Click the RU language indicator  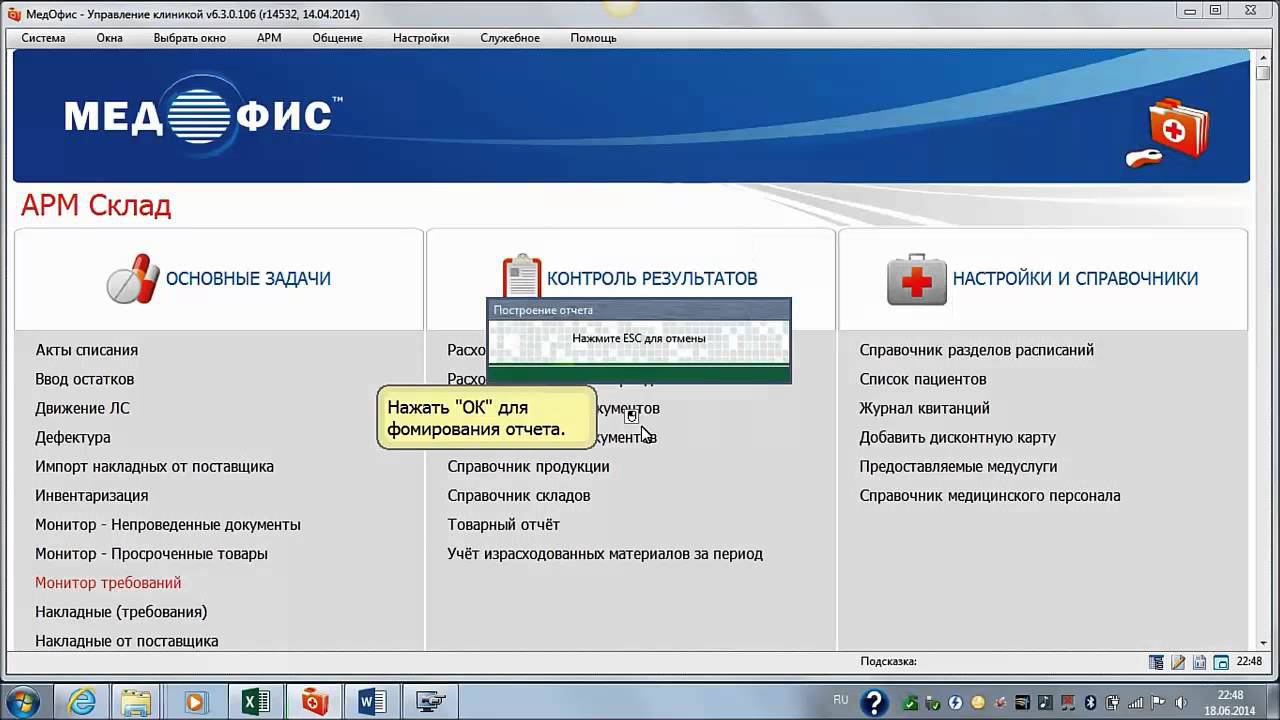click(841, 700)
